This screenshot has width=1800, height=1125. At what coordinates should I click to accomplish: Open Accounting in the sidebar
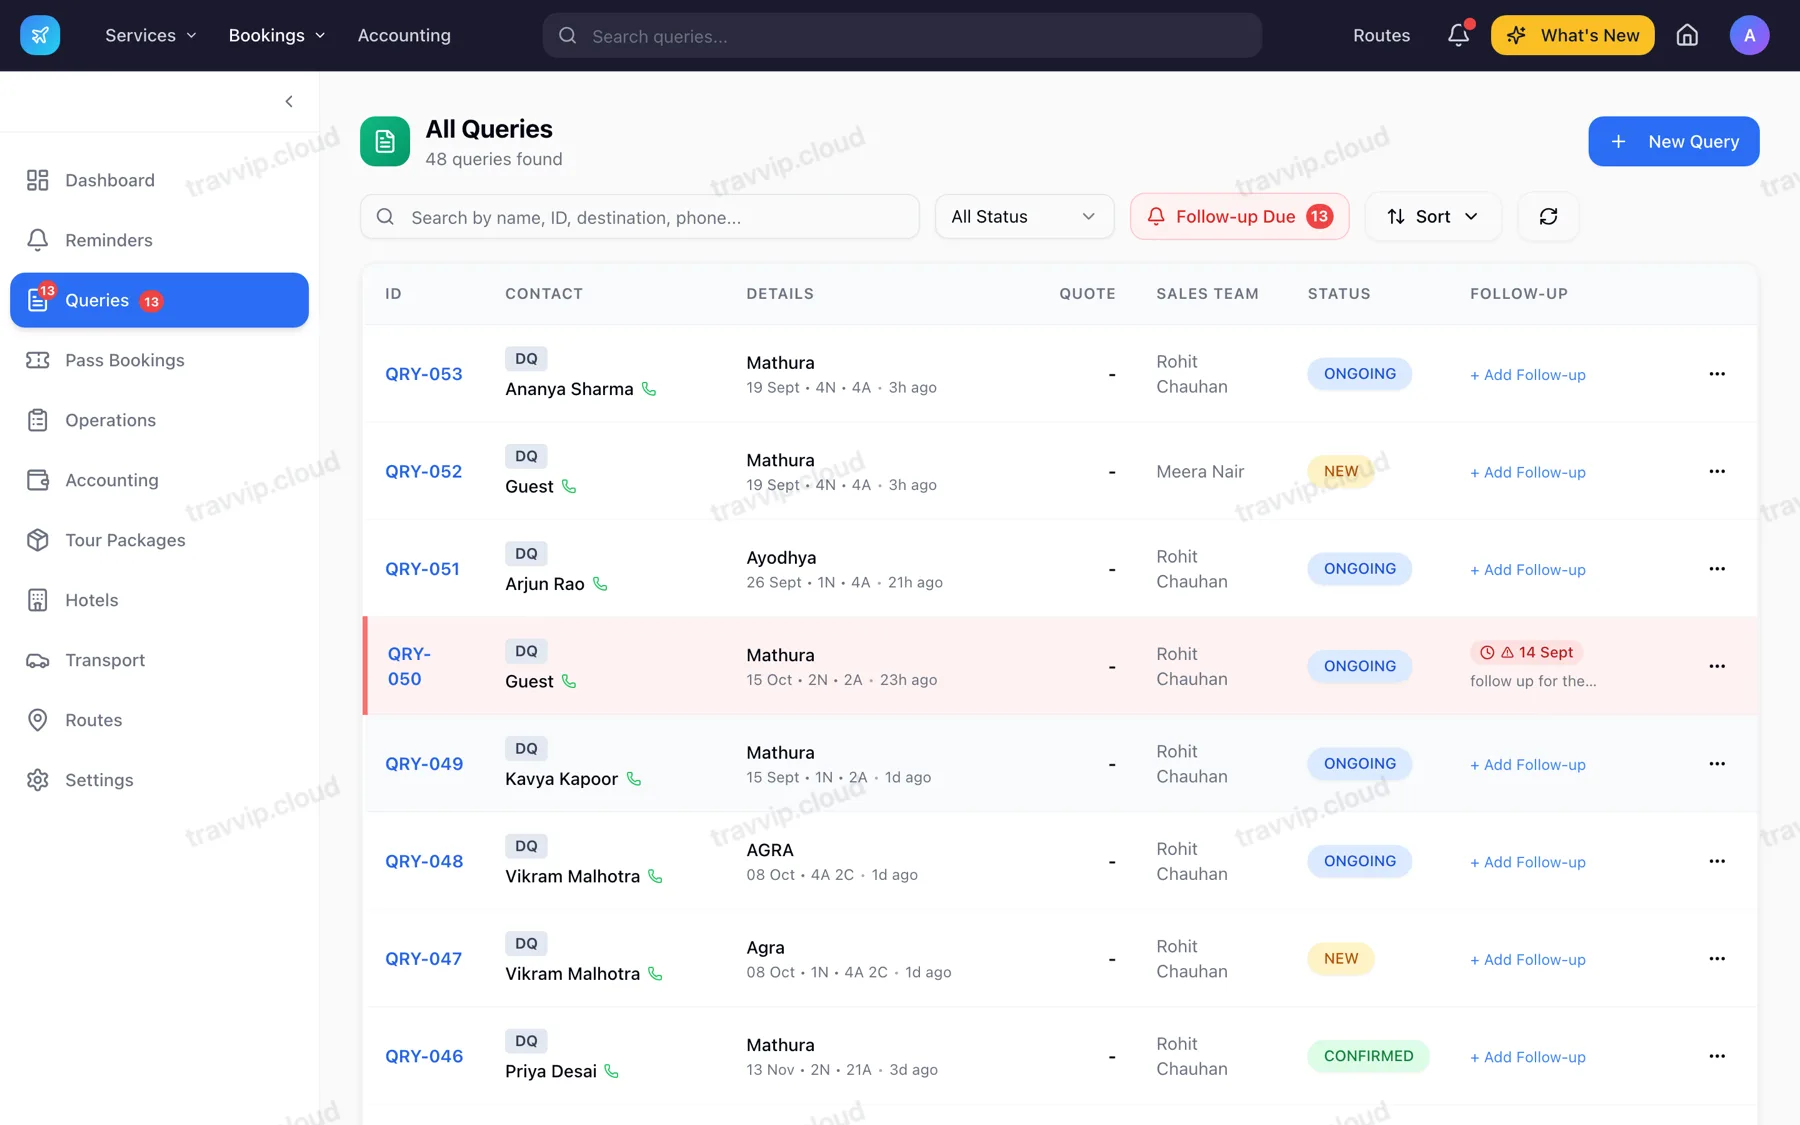pos(159,480)
